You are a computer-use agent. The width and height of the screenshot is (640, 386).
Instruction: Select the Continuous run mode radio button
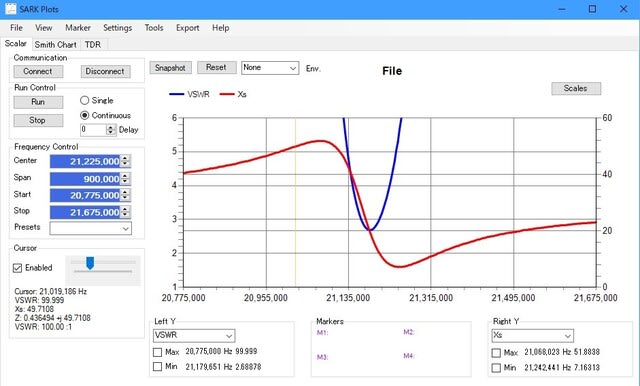pos(84,115)
